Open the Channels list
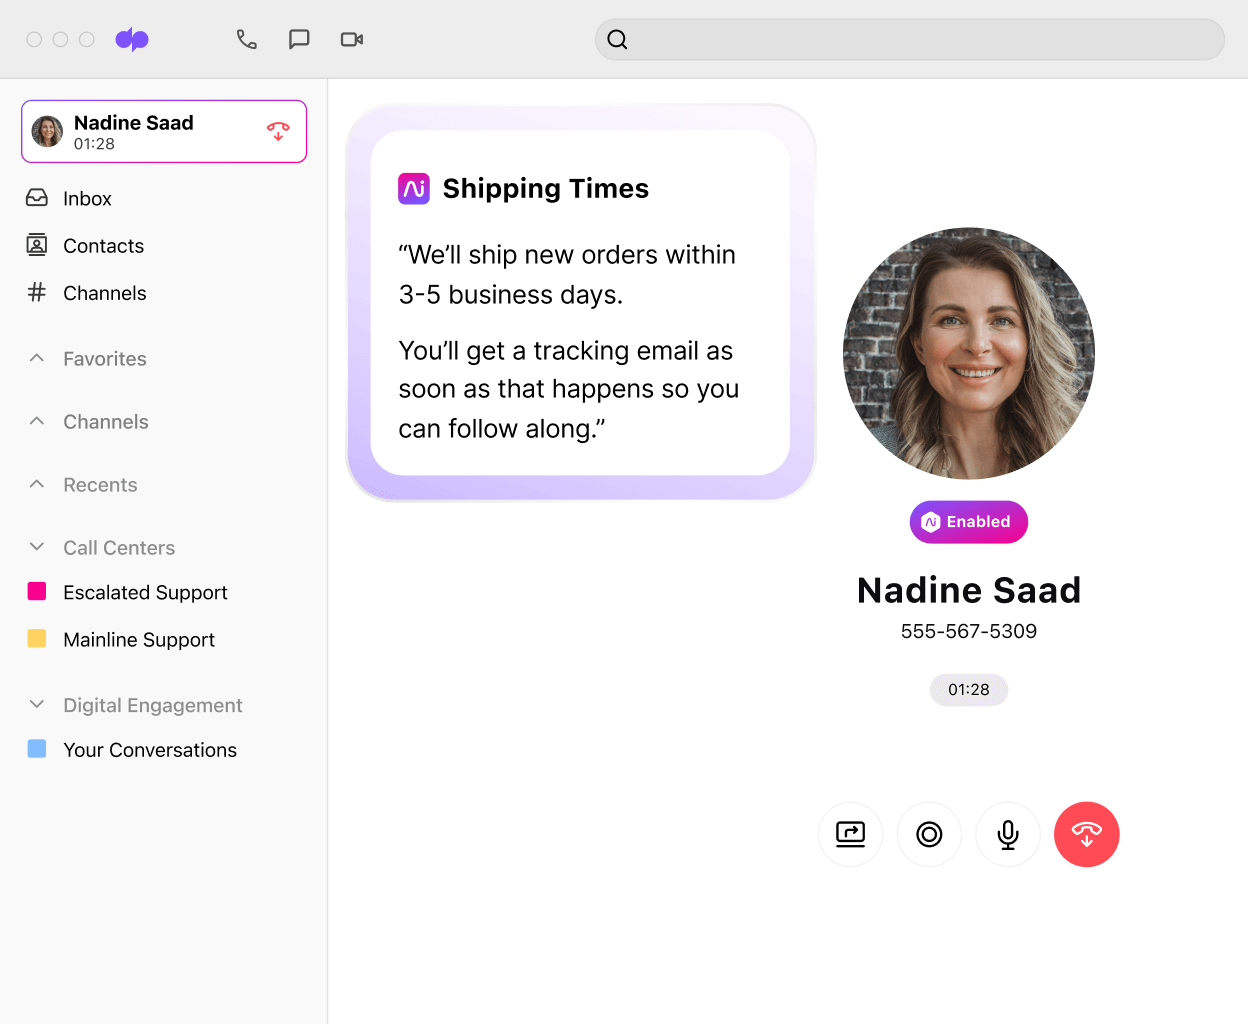The image size is (1248, 1024). tap(106, 292)
